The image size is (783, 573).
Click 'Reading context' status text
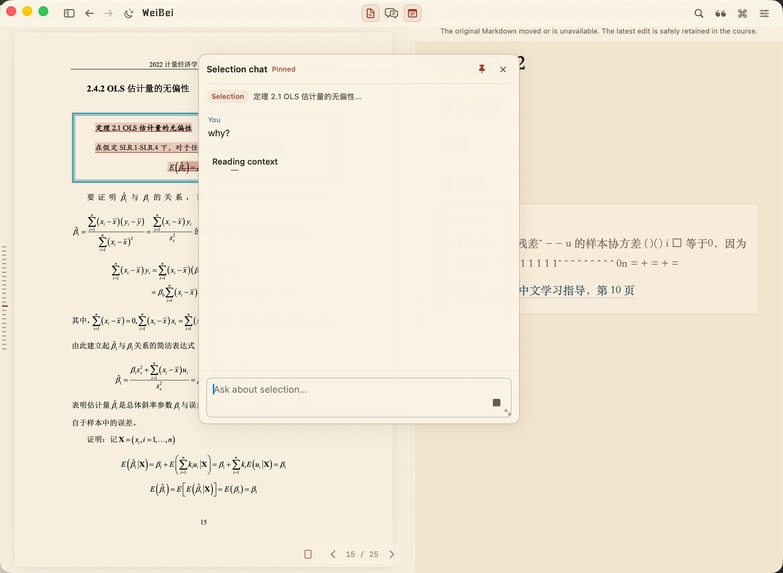click(x=245, y=161)
